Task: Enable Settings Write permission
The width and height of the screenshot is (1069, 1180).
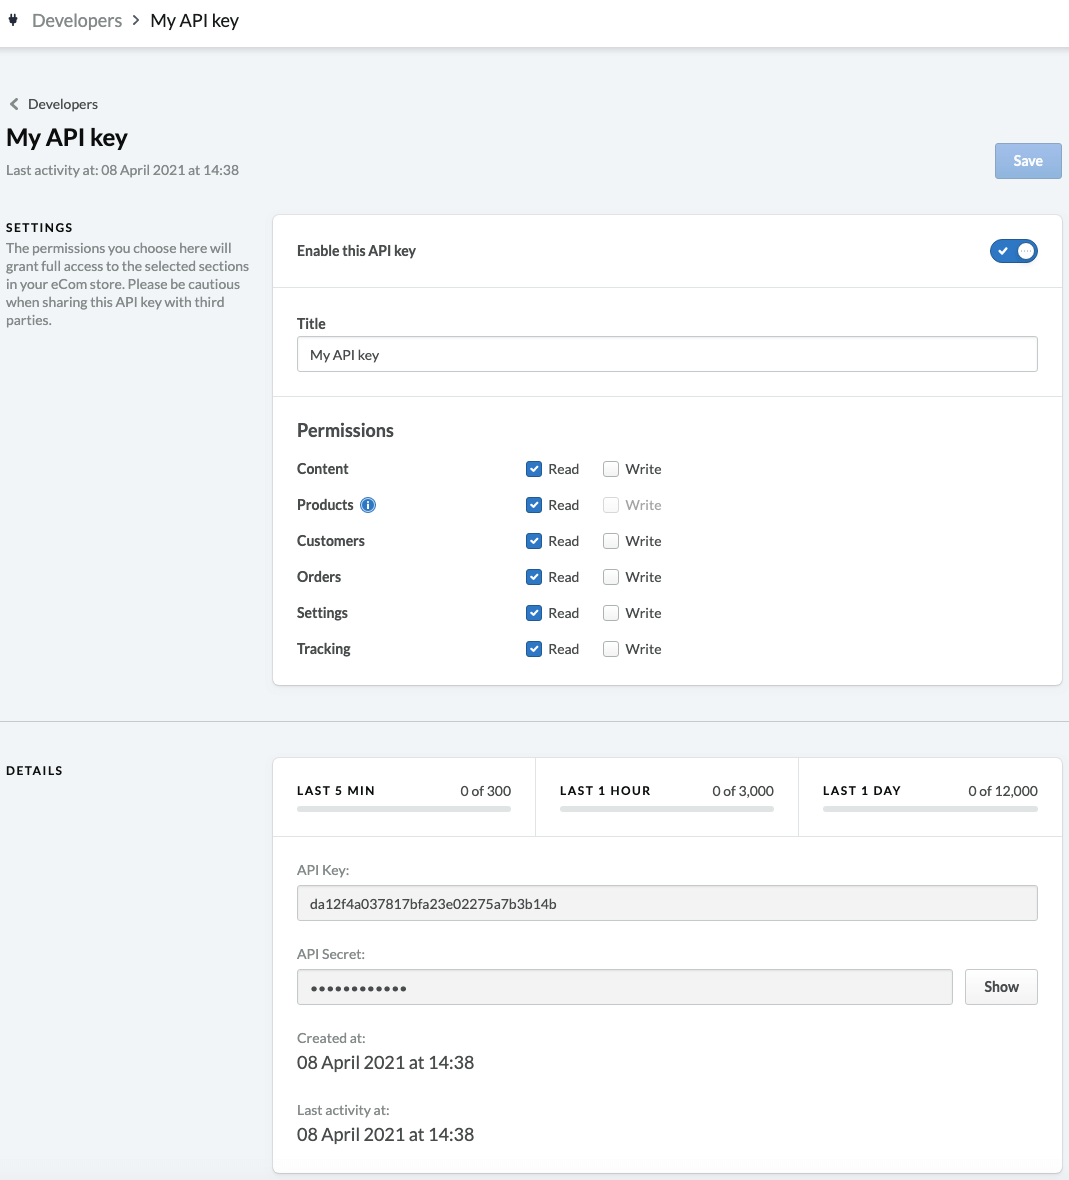Action: coord(611,613)
